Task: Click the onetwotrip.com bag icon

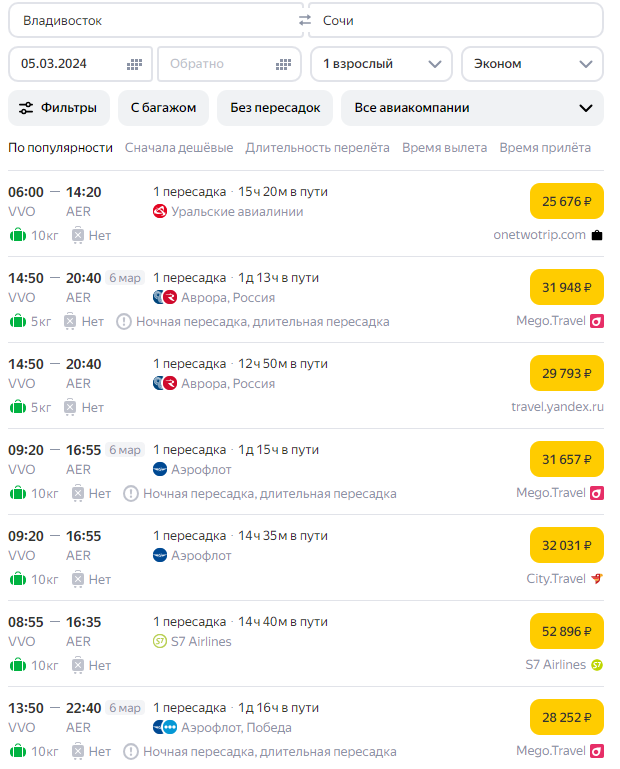Action: click(x=597, y=235)
